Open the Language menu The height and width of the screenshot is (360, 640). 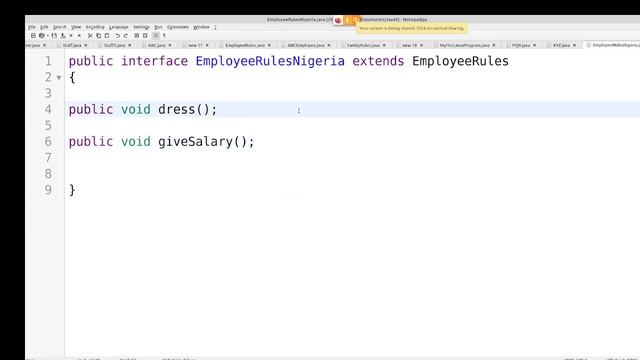[x=119, y=27]
